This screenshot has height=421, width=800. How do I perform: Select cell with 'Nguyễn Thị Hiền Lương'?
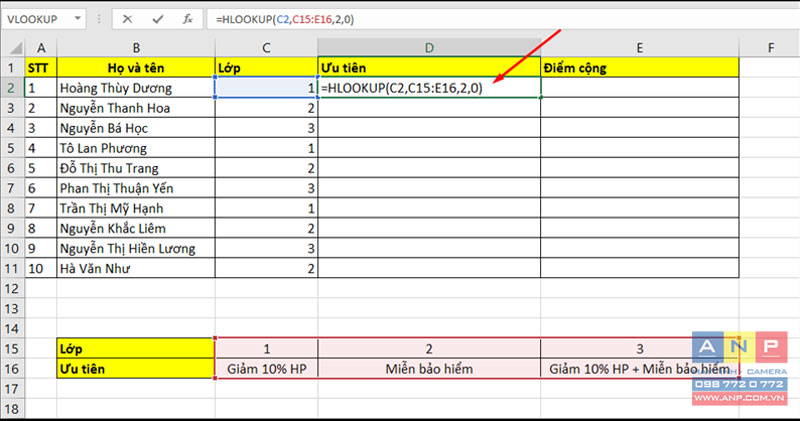tap(136, 248)
